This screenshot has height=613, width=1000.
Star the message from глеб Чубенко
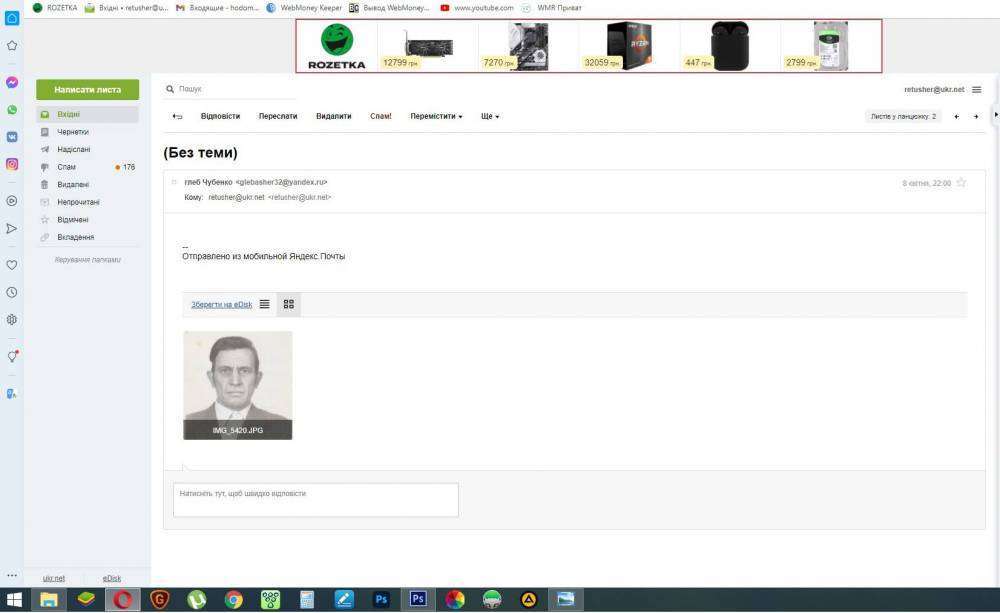(x=961, y=183)
